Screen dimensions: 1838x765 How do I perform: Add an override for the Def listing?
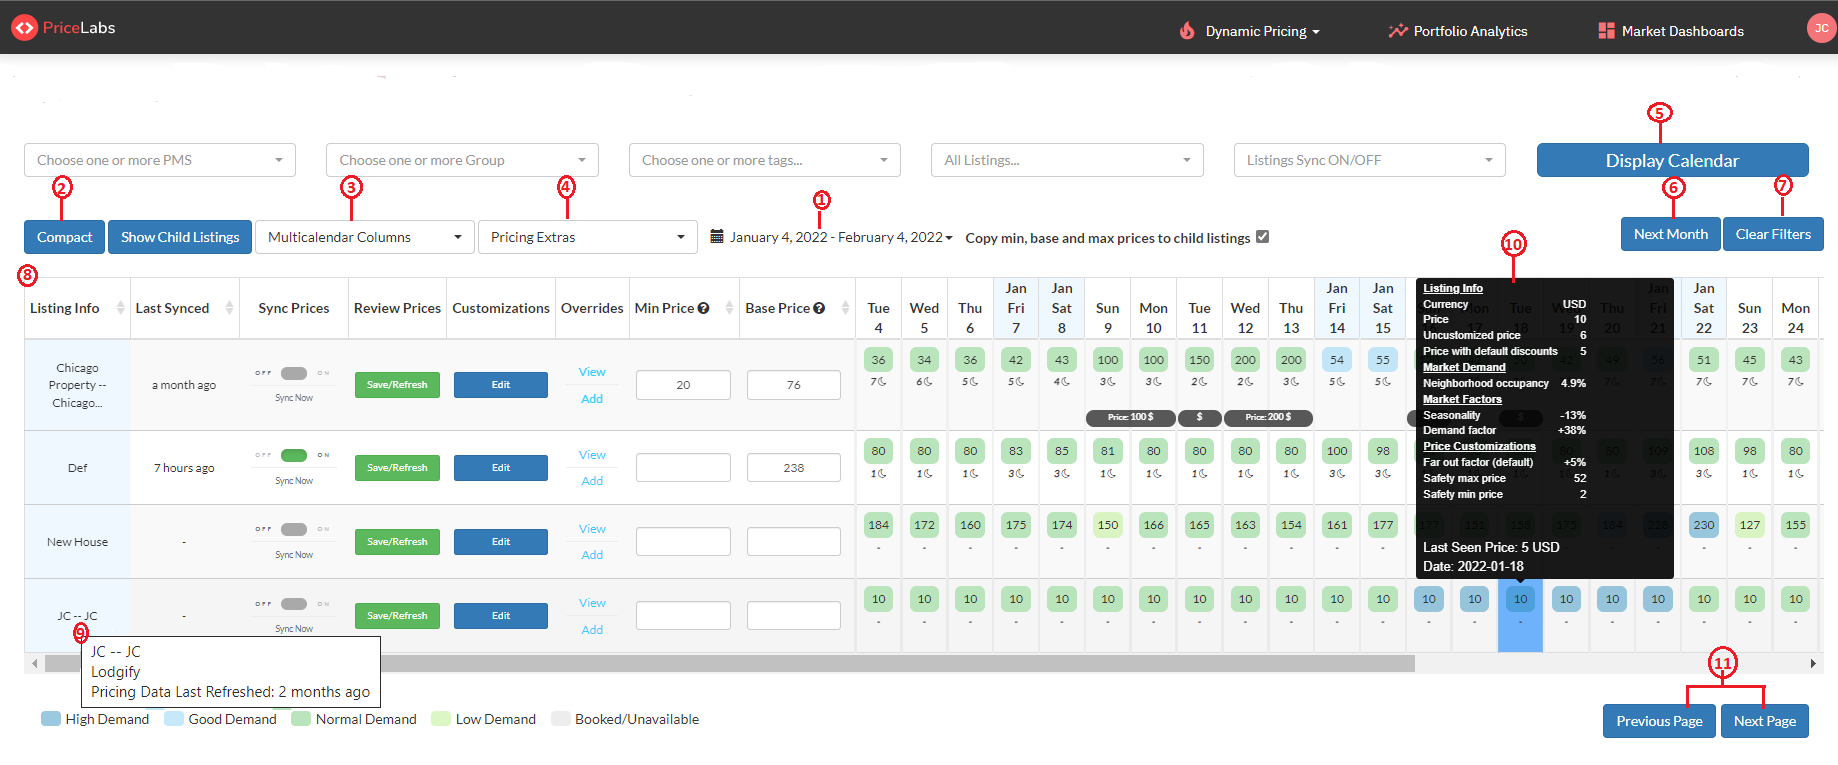coord(592,481)
